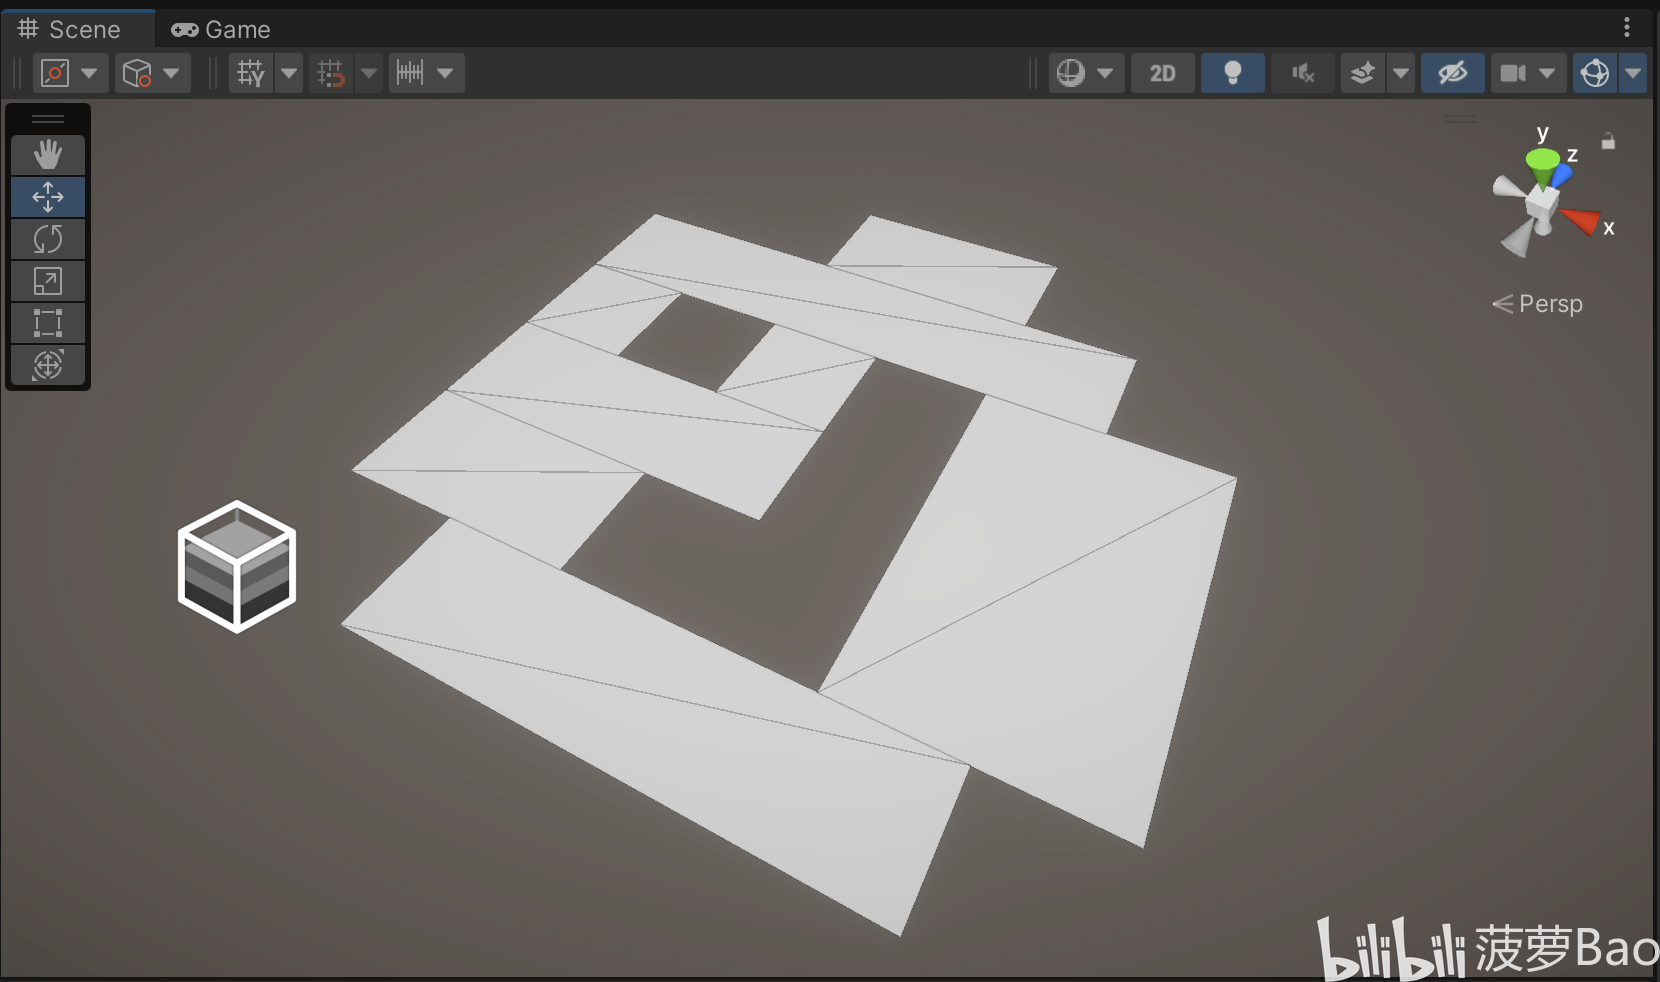1660x982 pixels.
Task: Expand the Gizmos dropdown arrow
Action: click(1633, 73)
